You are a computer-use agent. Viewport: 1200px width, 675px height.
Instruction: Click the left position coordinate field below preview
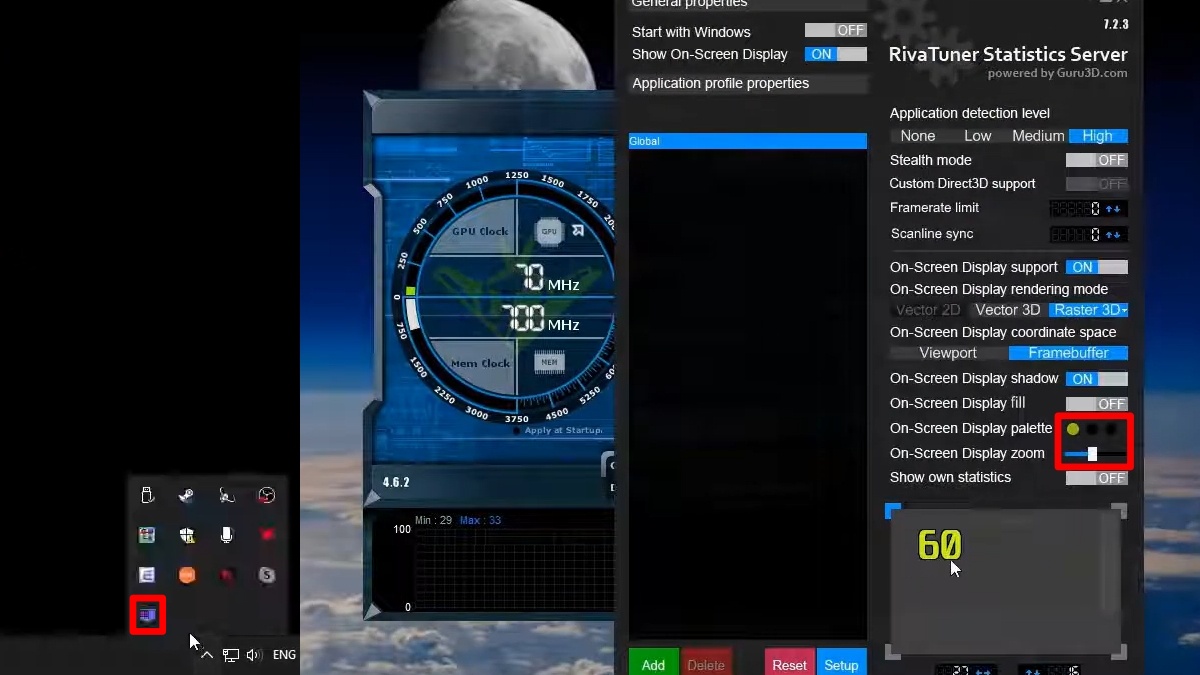(964, 669)
